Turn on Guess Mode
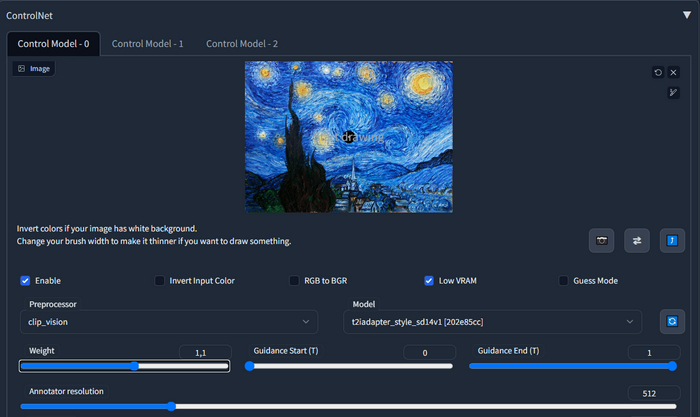The width and height of the screenshot is (700, 417). pos(564,281)
